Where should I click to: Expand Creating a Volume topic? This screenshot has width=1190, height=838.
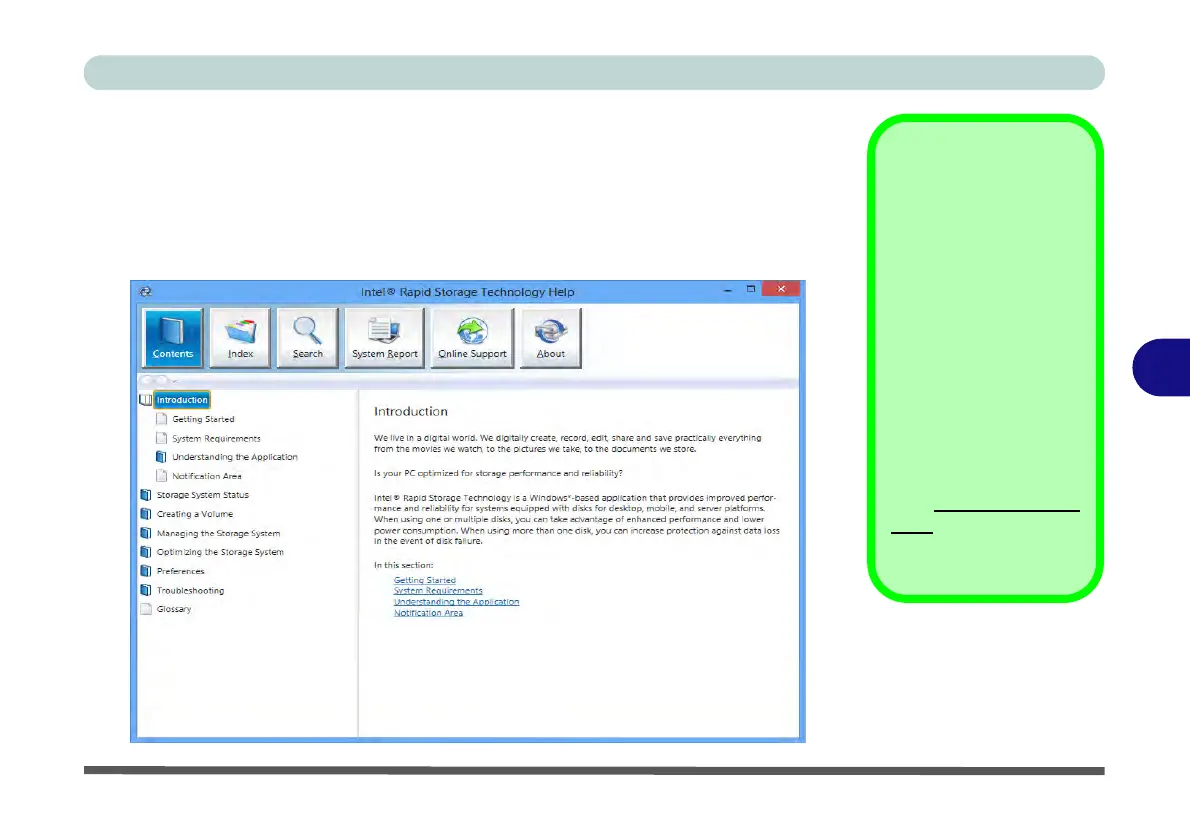click(194, 514)
